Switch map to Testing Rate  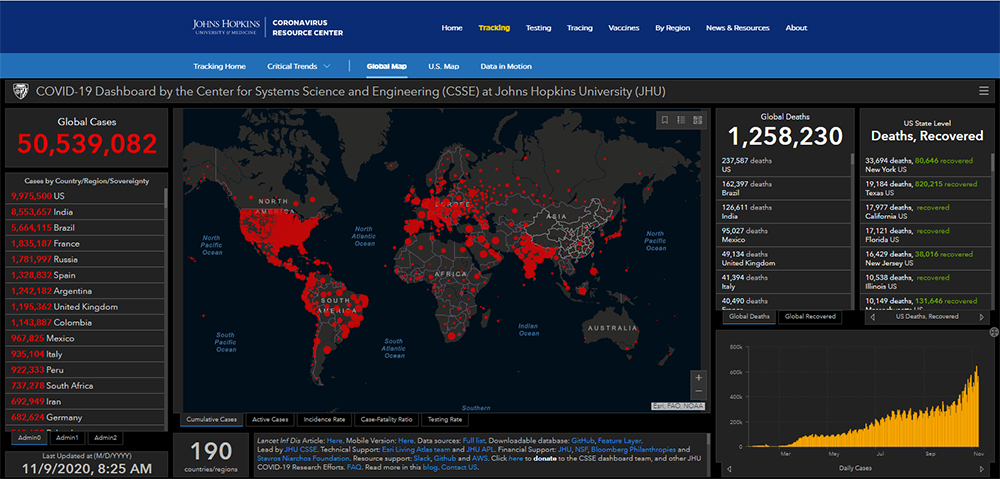[x=446, y=420]
